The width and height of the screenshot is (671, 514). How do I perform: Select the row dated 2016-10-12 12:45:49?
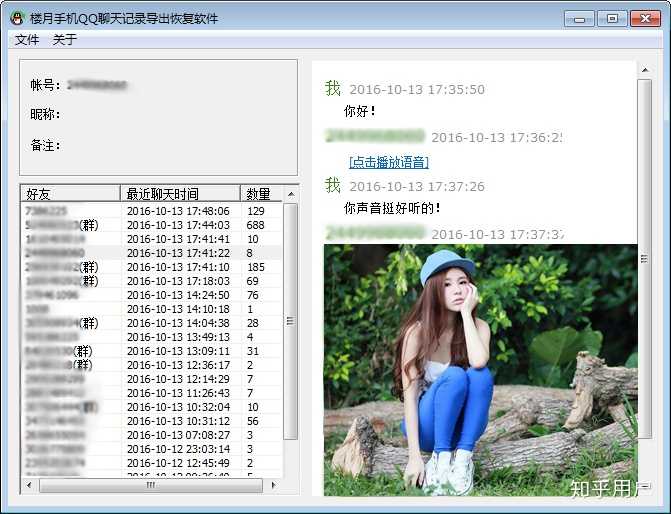point(151,463)
